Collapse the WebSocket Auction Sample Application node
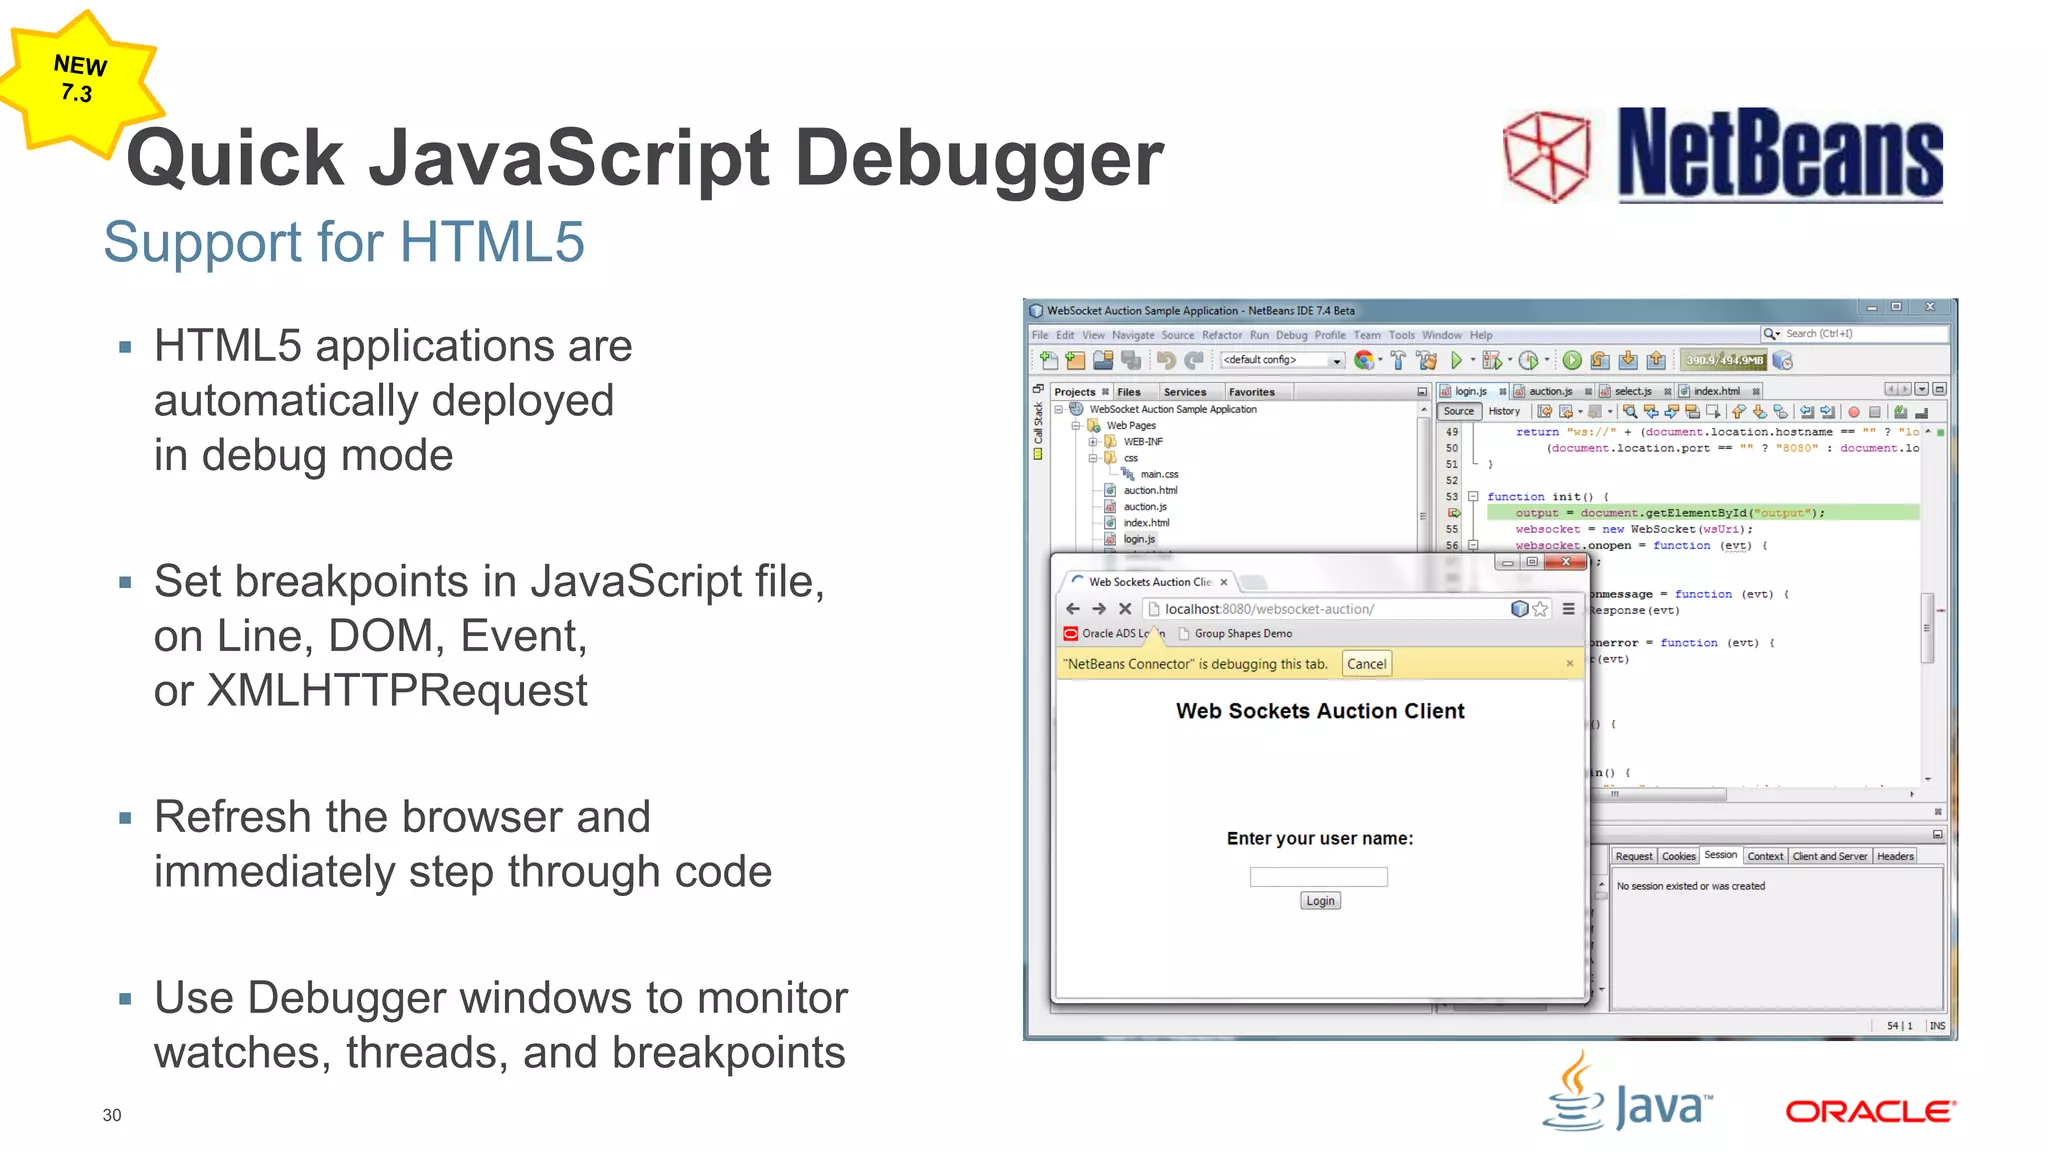Viewport: 2048px width, 1152px height. (1059, 409)
